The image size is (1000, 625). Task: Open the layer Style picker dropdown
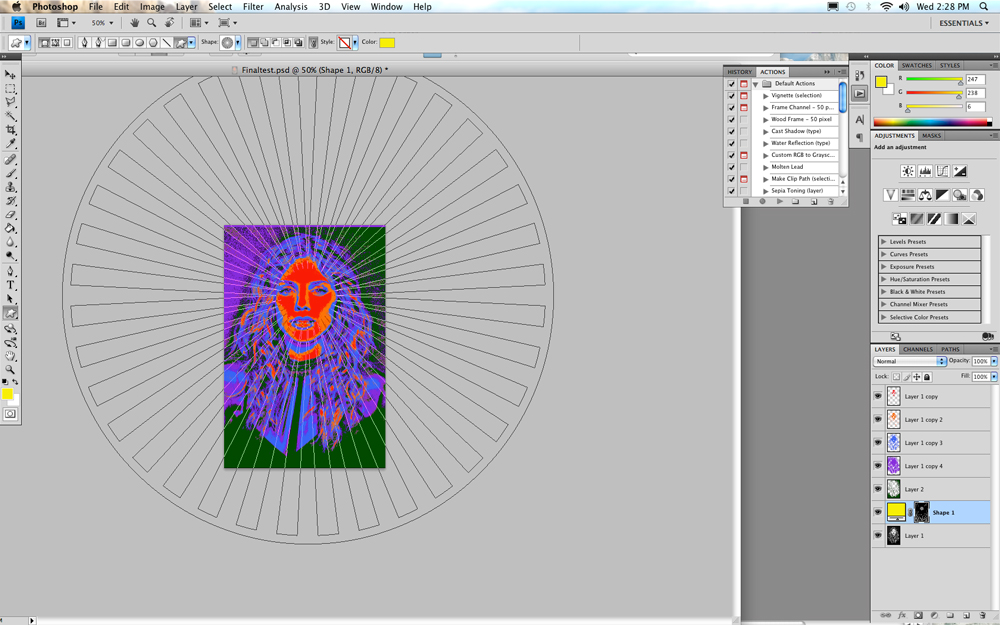(355, 43)
